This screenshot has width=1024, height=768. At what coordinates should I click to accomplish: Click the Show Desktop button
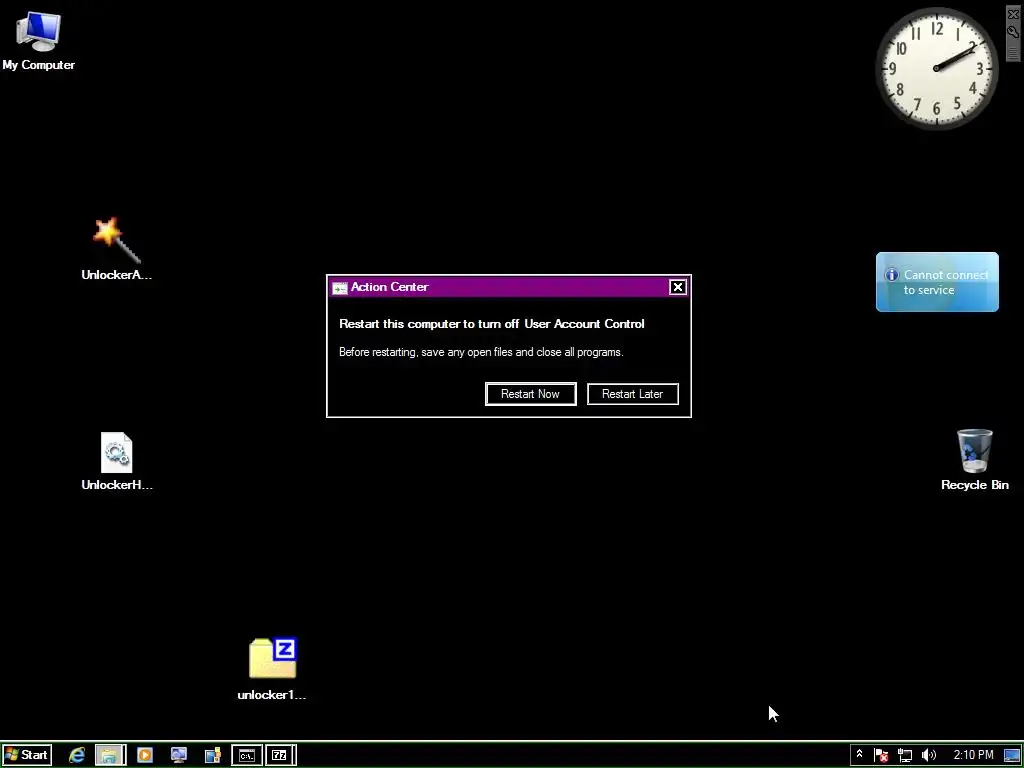pos(1012,755)
